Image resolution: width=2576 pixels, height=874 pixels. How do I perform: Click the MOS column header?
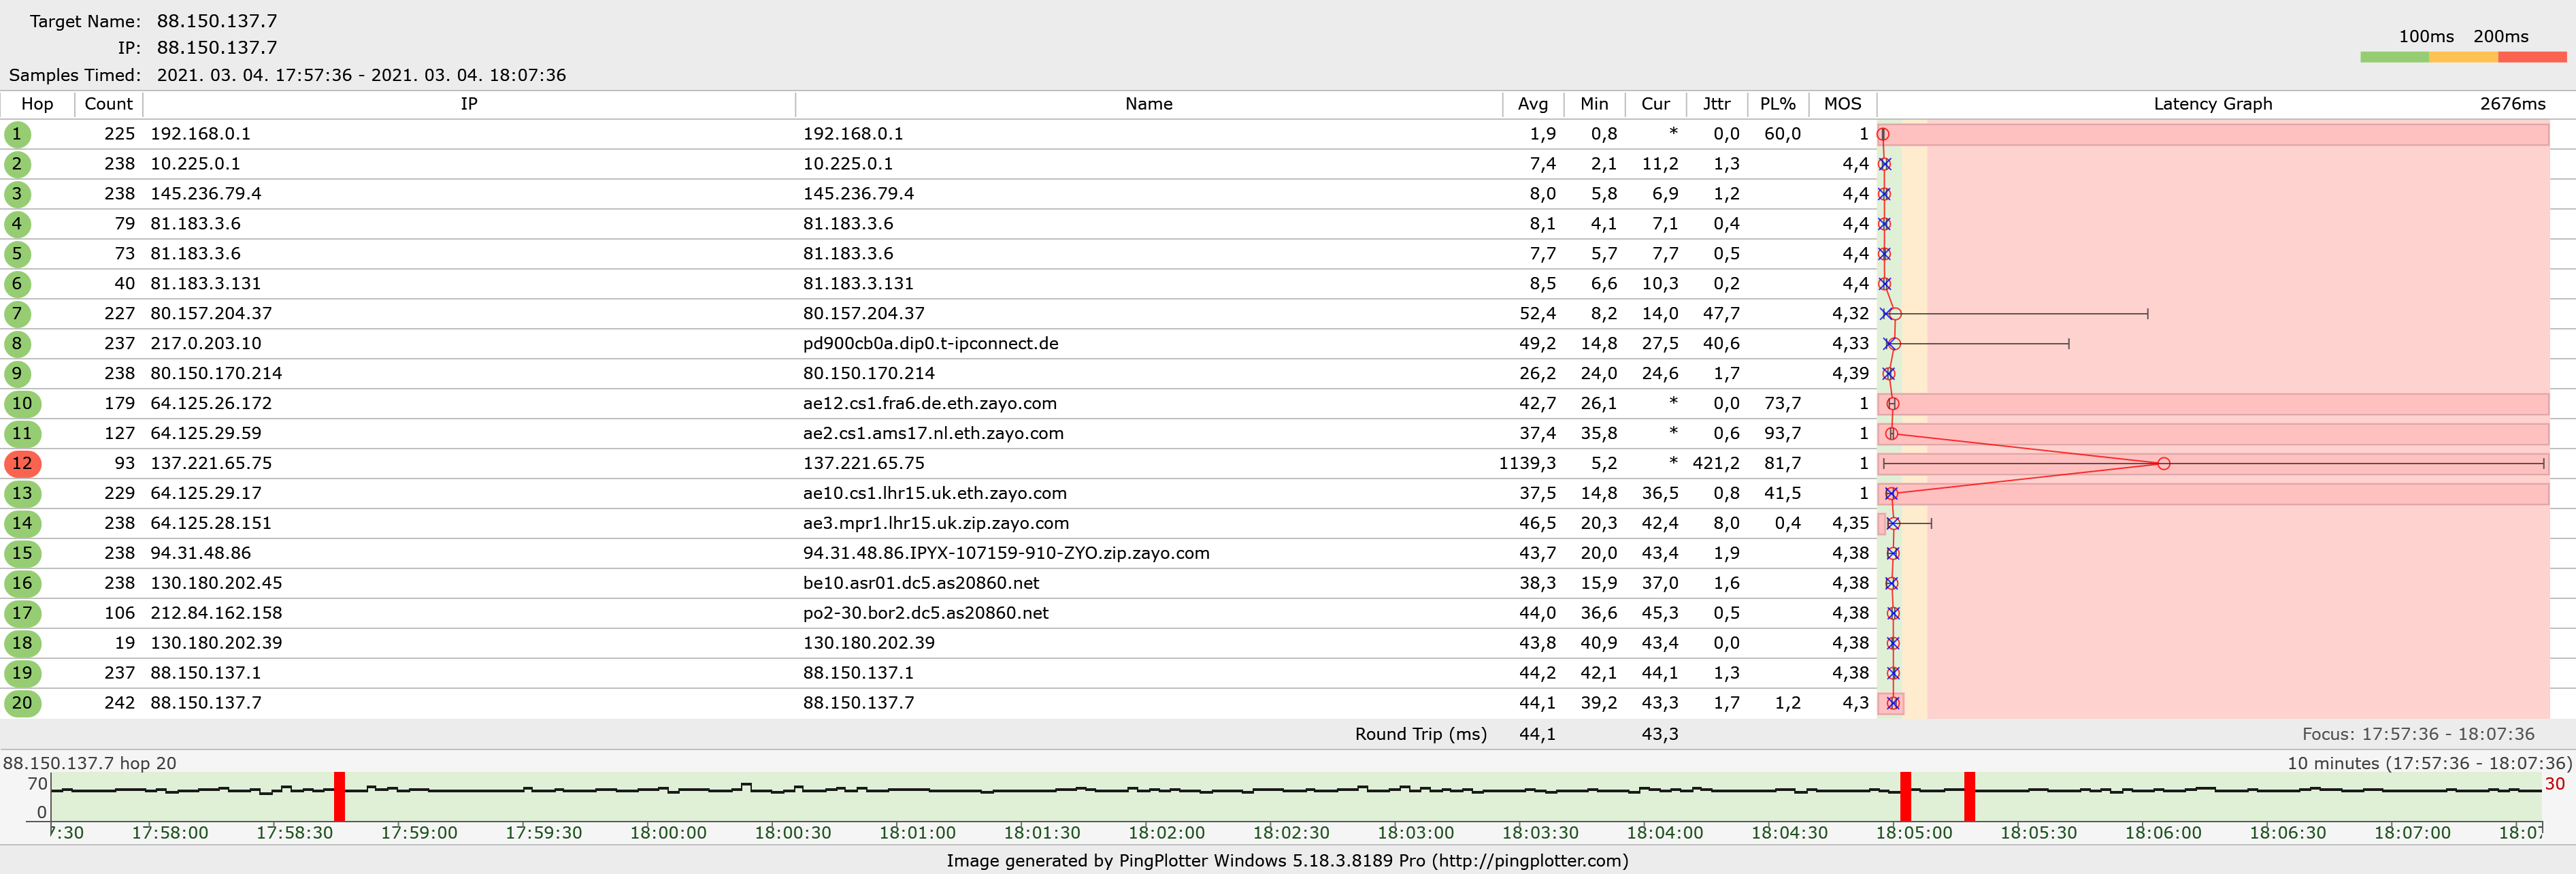(x=1842, y=104)
